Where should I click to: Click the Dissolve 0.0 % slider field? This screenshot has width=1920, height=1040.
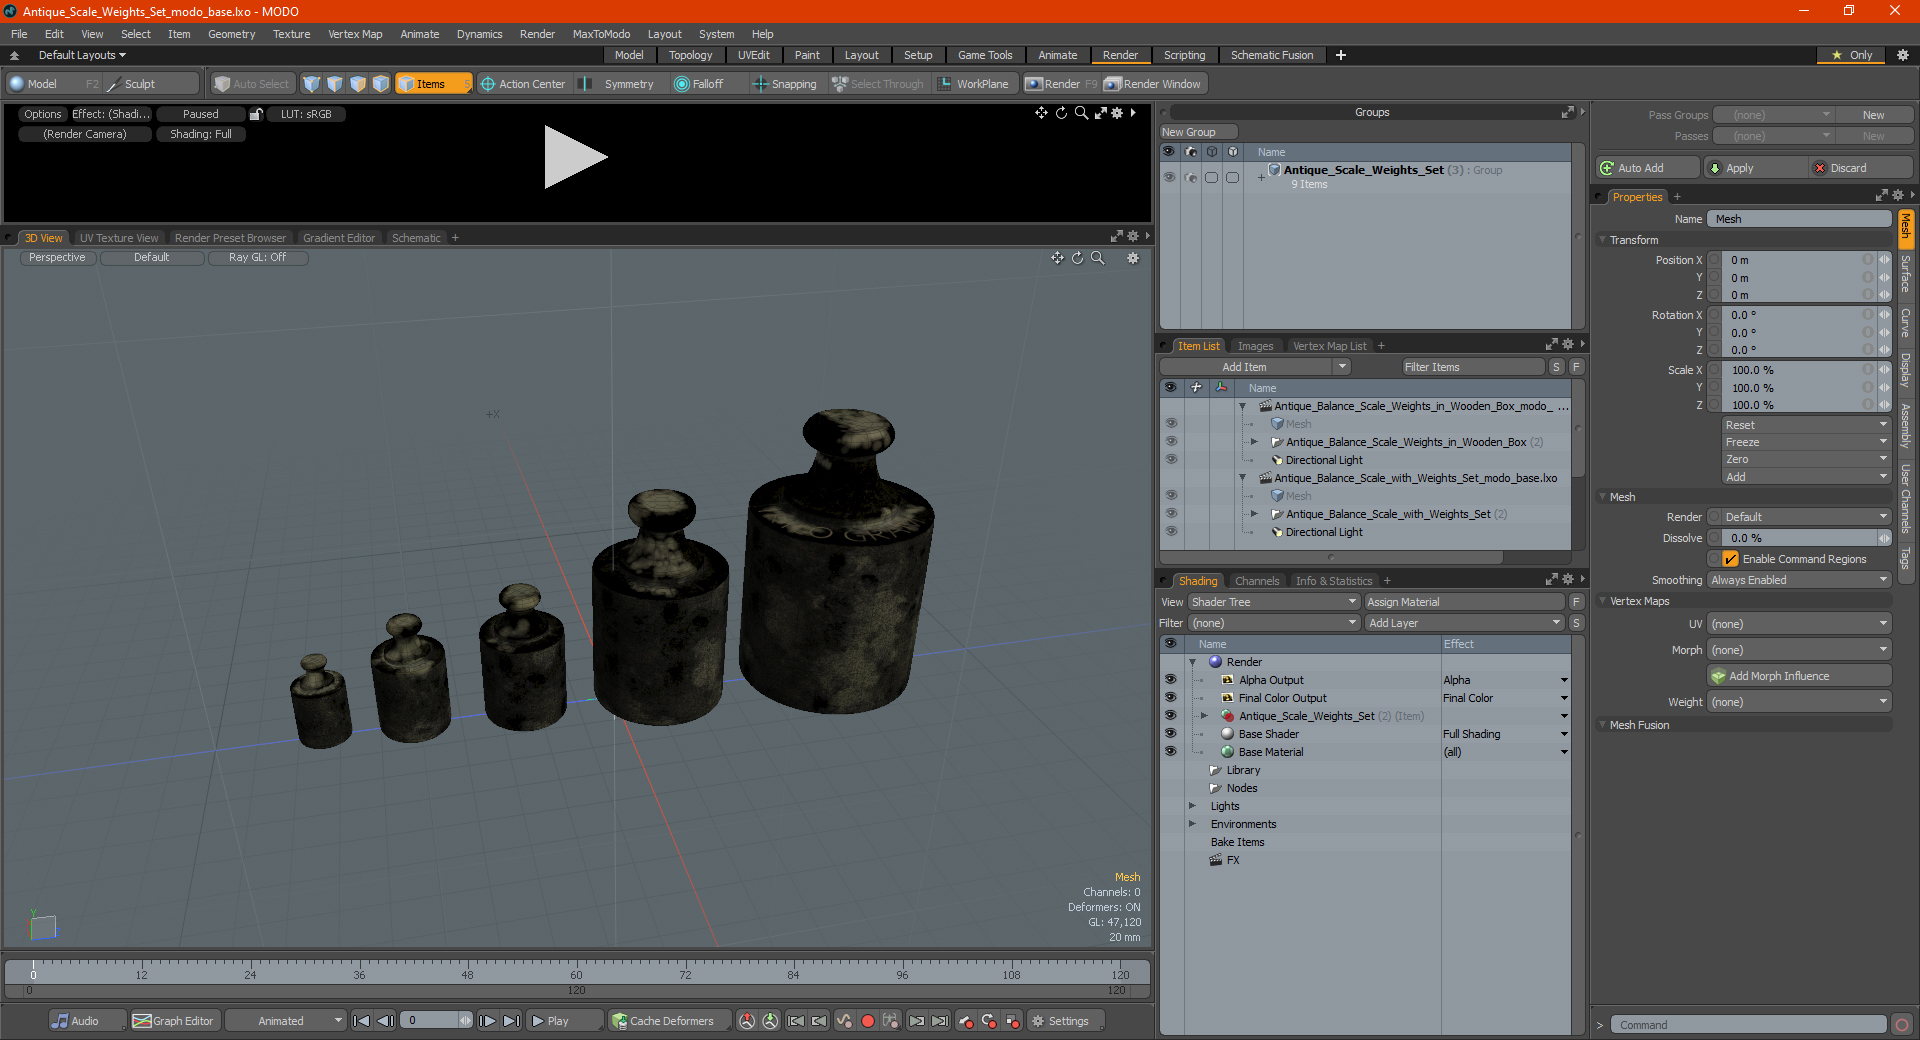(x=1799, y=538)
